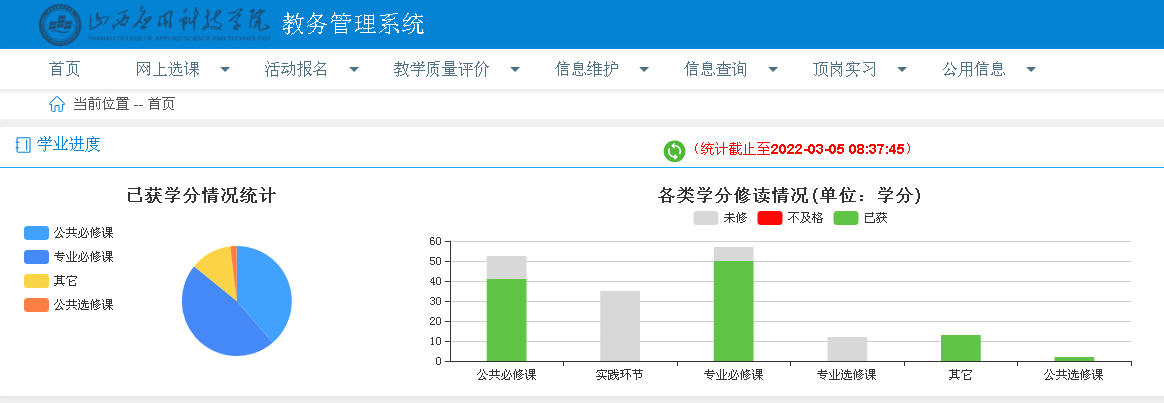This screenshot has height=403, width=1164.
Task: Open the 网上选课 menu
Action: [x=168, y=70]
